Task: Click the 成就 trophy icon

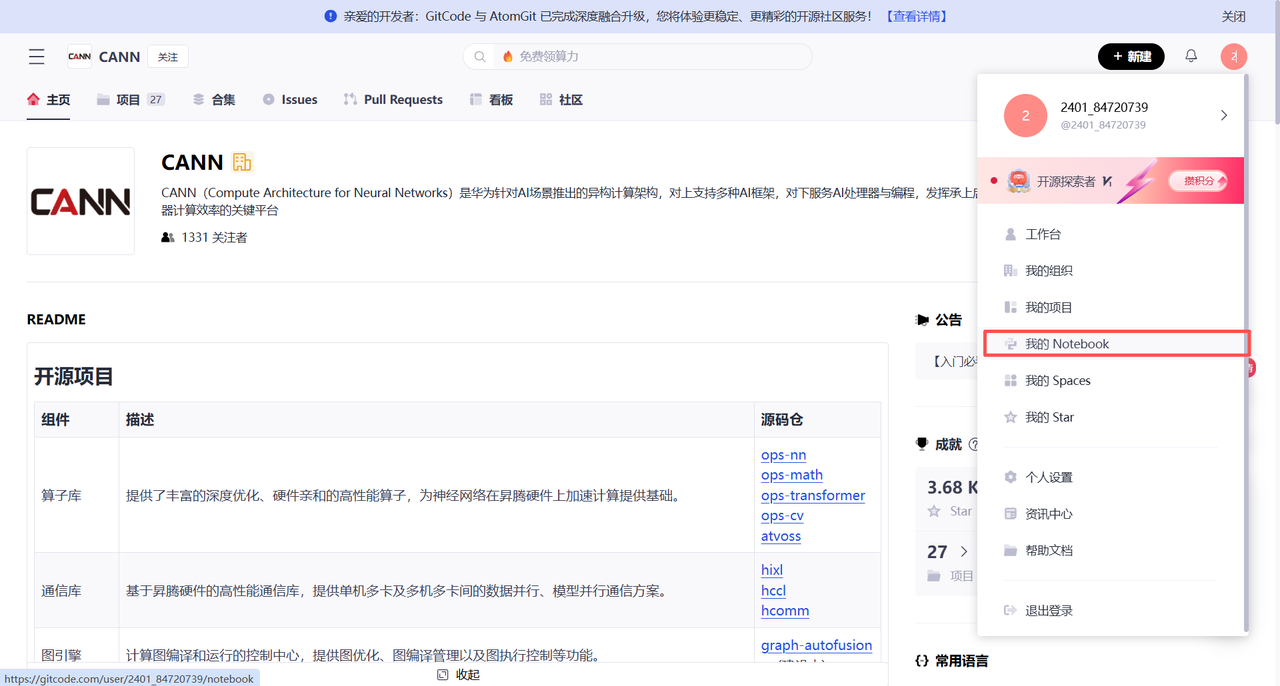Action: click(922, 444)
